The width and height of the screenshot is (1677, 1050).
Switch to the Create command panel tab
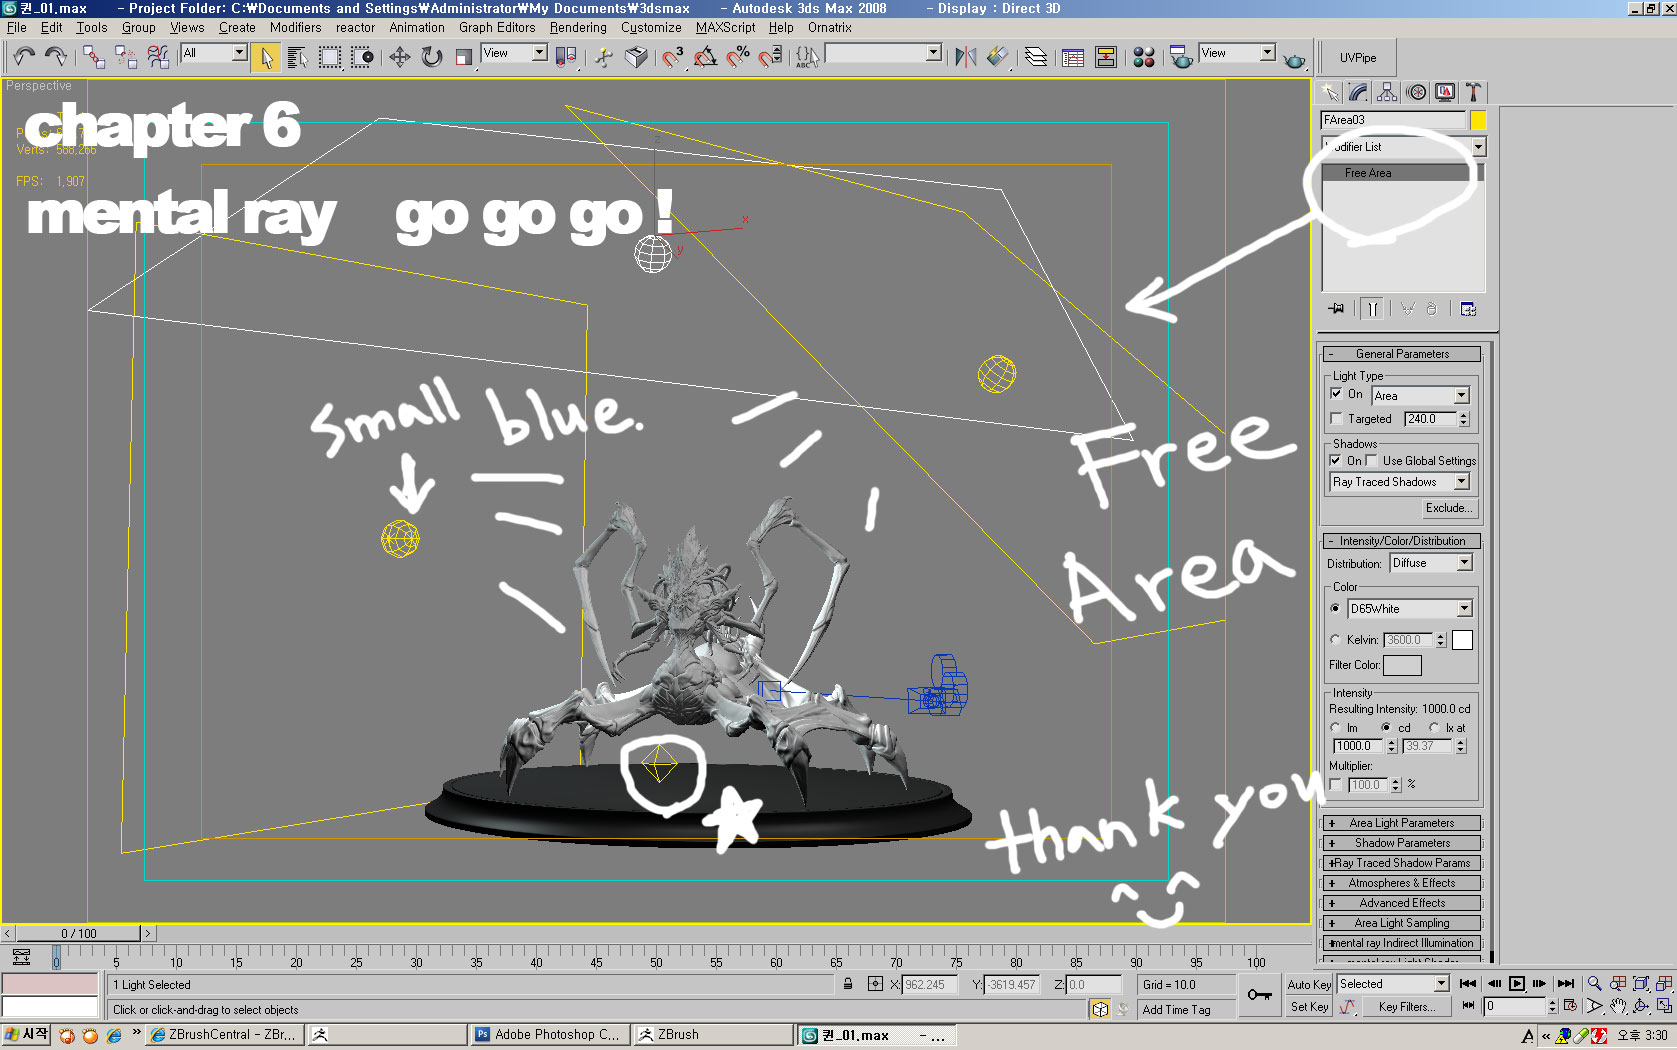[x=1330, y=92]
